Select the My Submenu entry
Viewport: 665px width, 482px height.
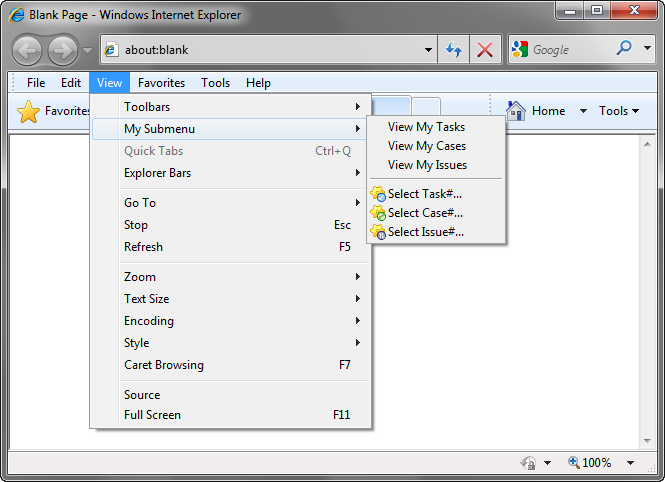click(229, 129)
